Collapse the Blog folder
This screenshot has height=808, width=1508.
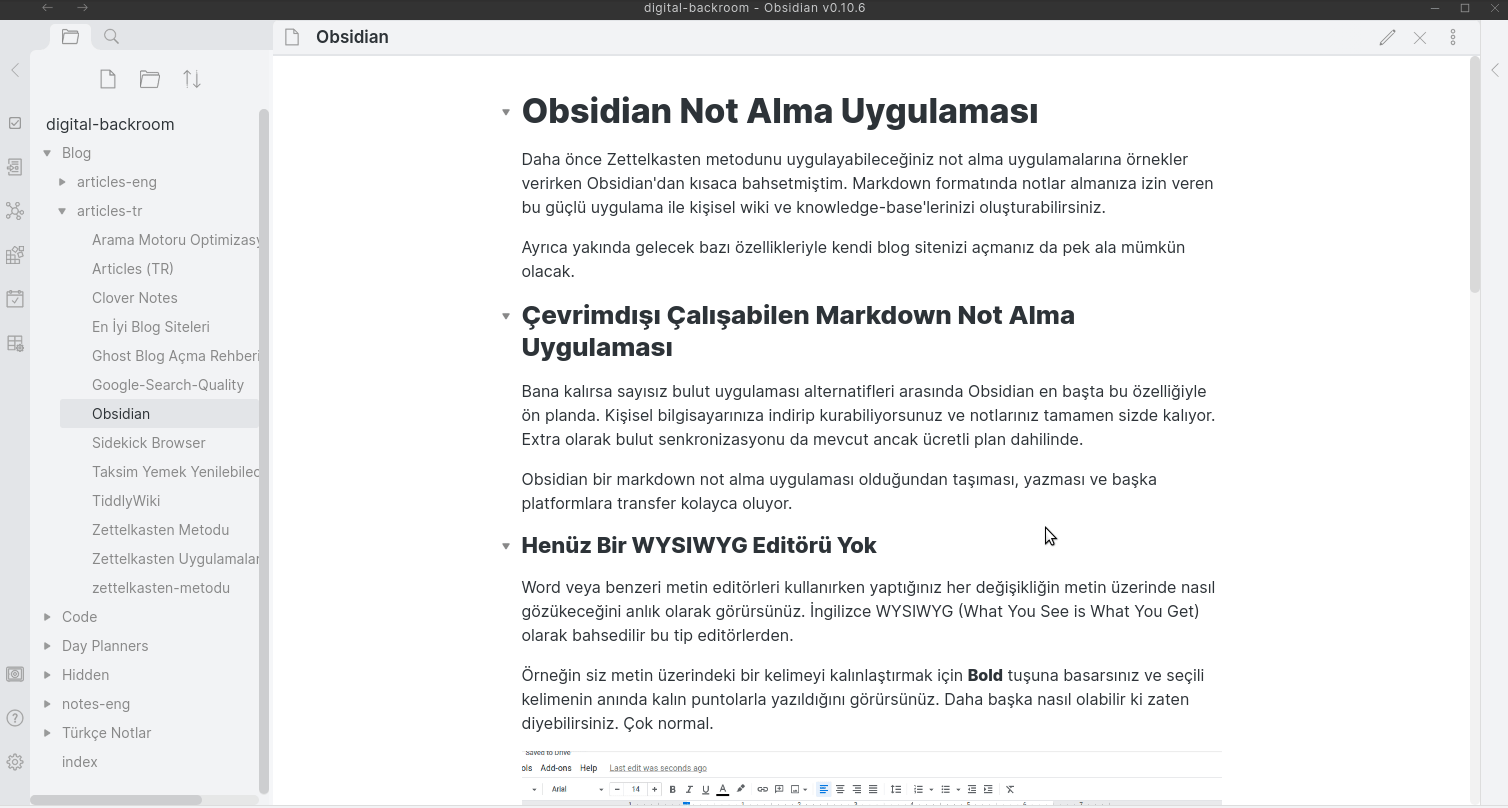[47, 153]
